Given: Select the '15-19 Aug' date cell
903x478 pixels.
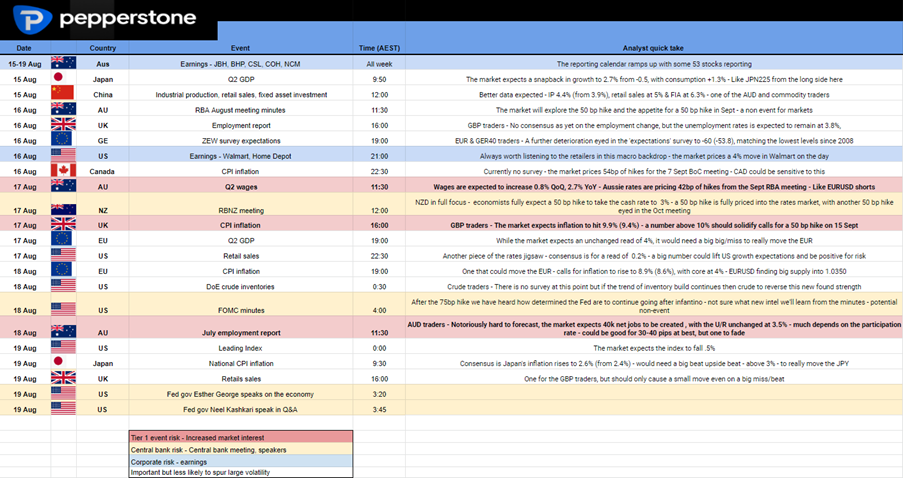Looking at the screenshot, I should tap(25, 64).
